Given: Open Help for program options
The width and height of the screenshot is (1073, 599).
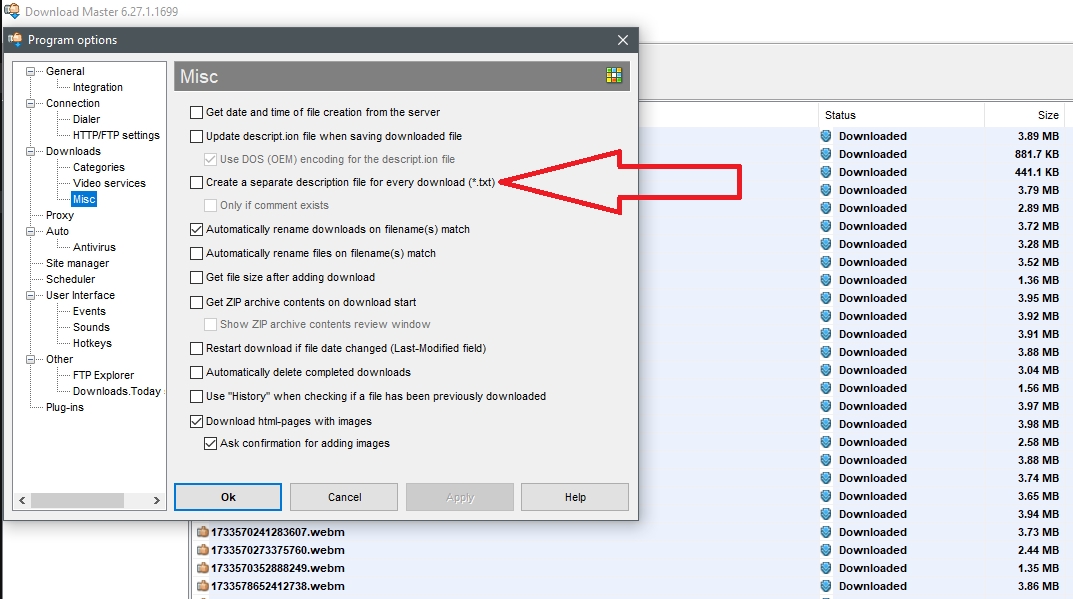Looking at the screenshot, I should coord(575,497).
